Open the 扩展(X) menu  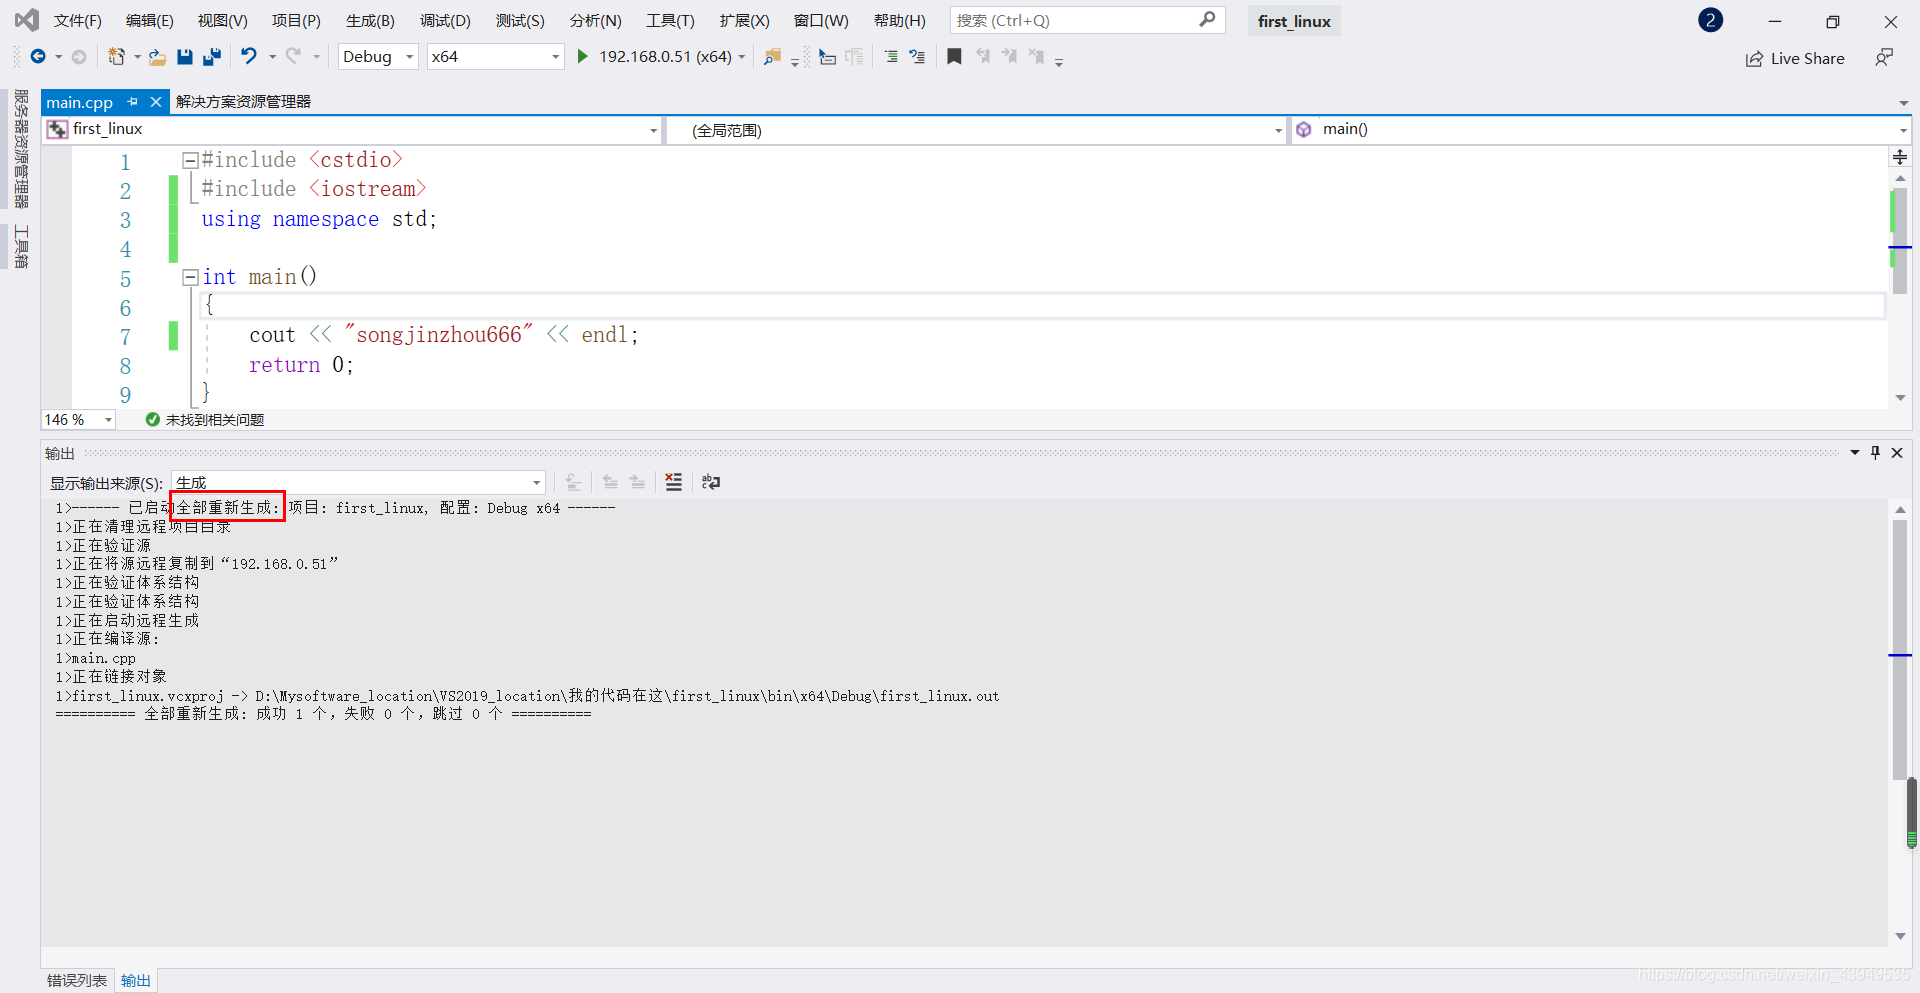(x=744, y=21)
